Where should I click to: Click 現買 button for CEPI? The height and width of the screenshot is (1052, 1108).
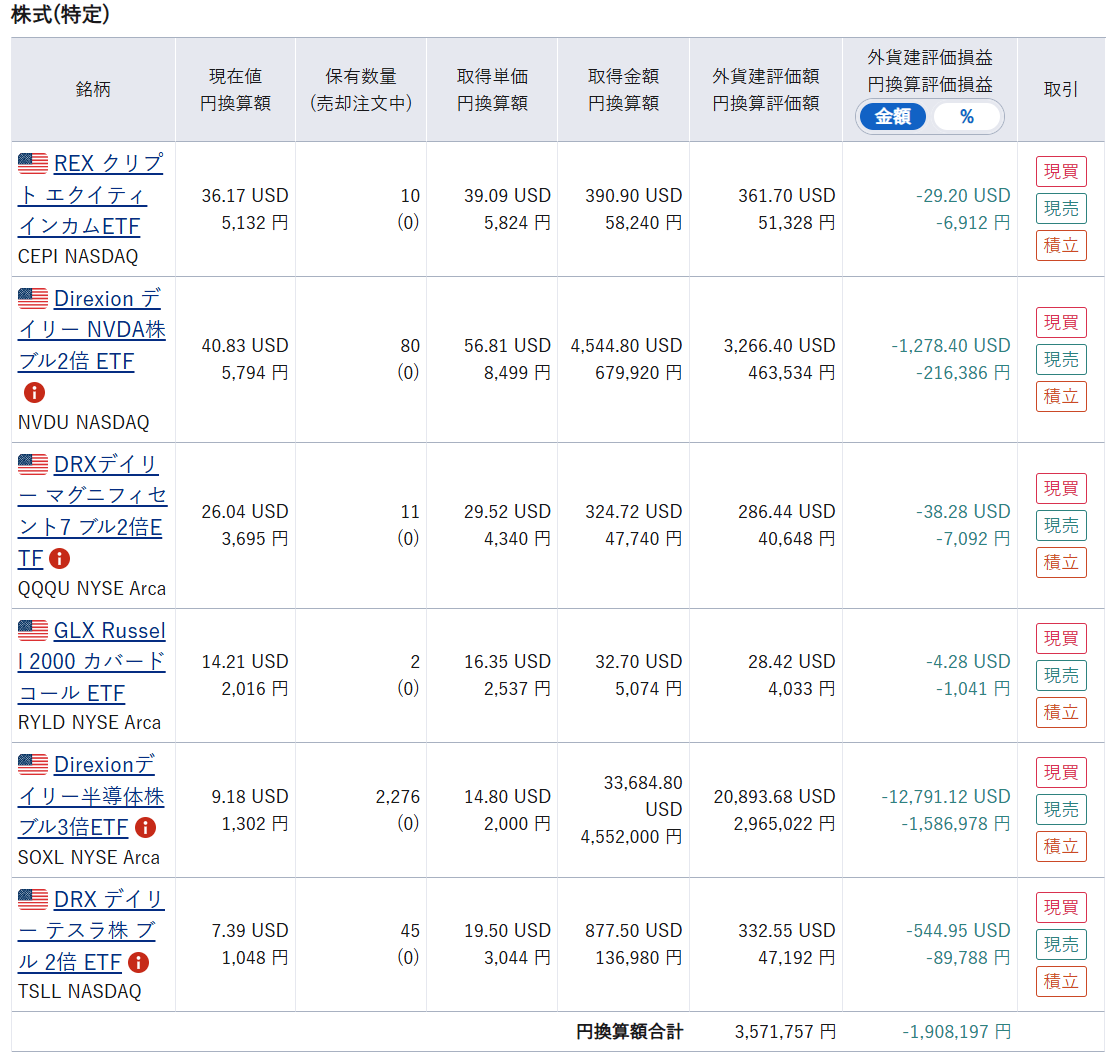1061,172
